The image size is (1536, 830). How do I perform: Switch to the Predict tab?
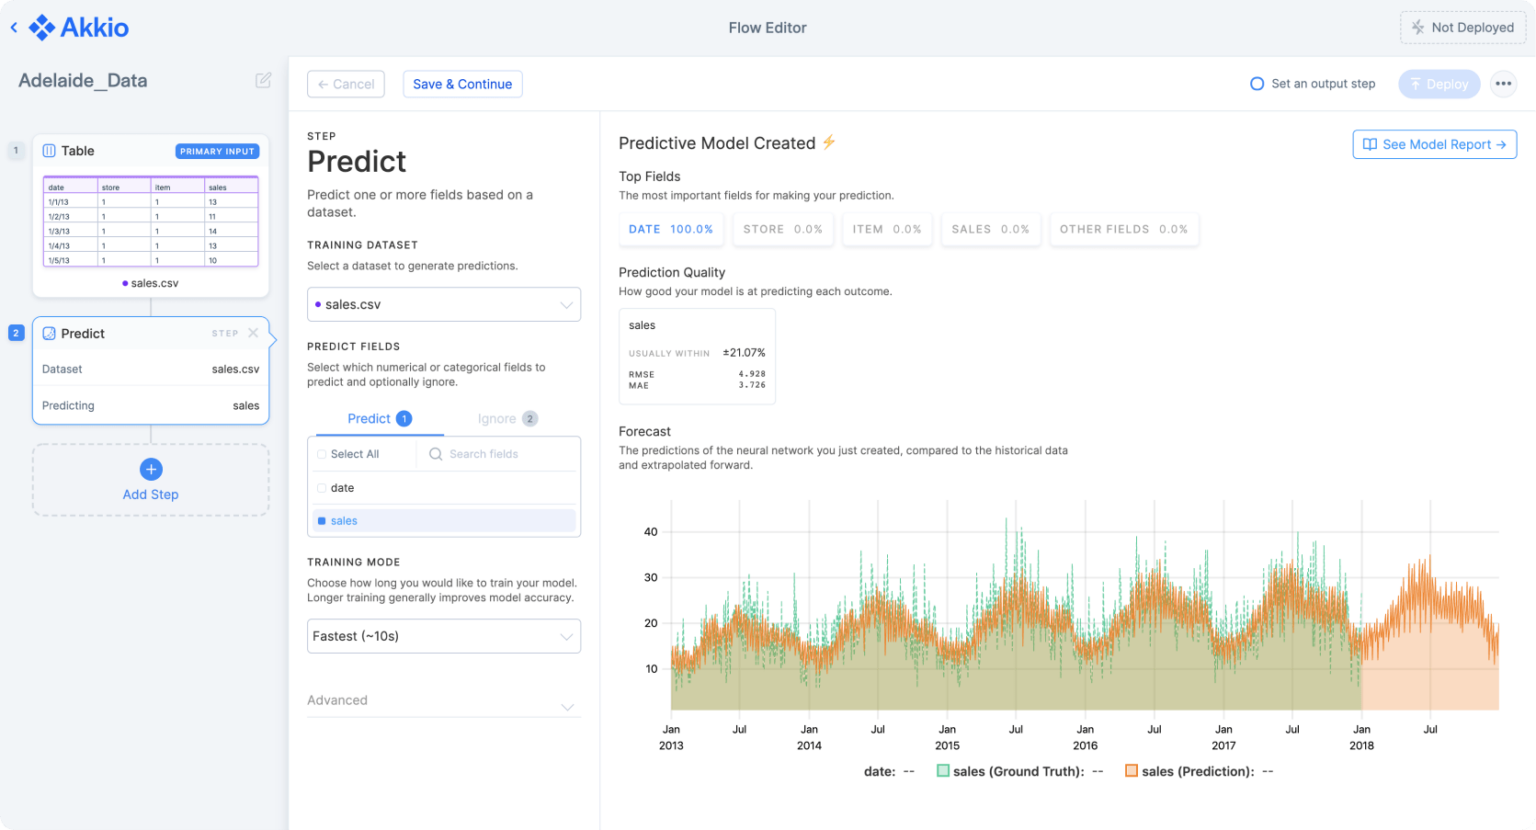[369, 418]
